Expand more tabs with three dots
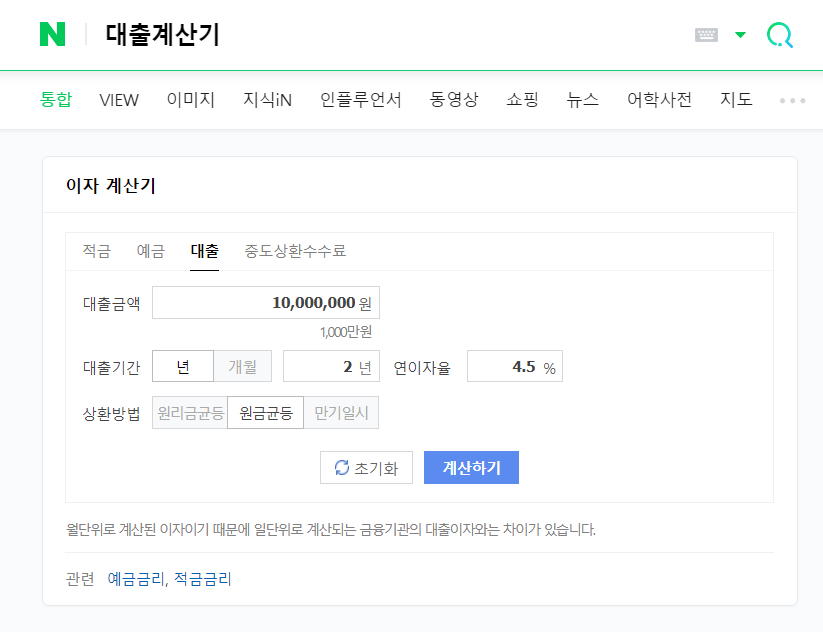The width and height of the screenshot is (823, 632). point(793,100)
